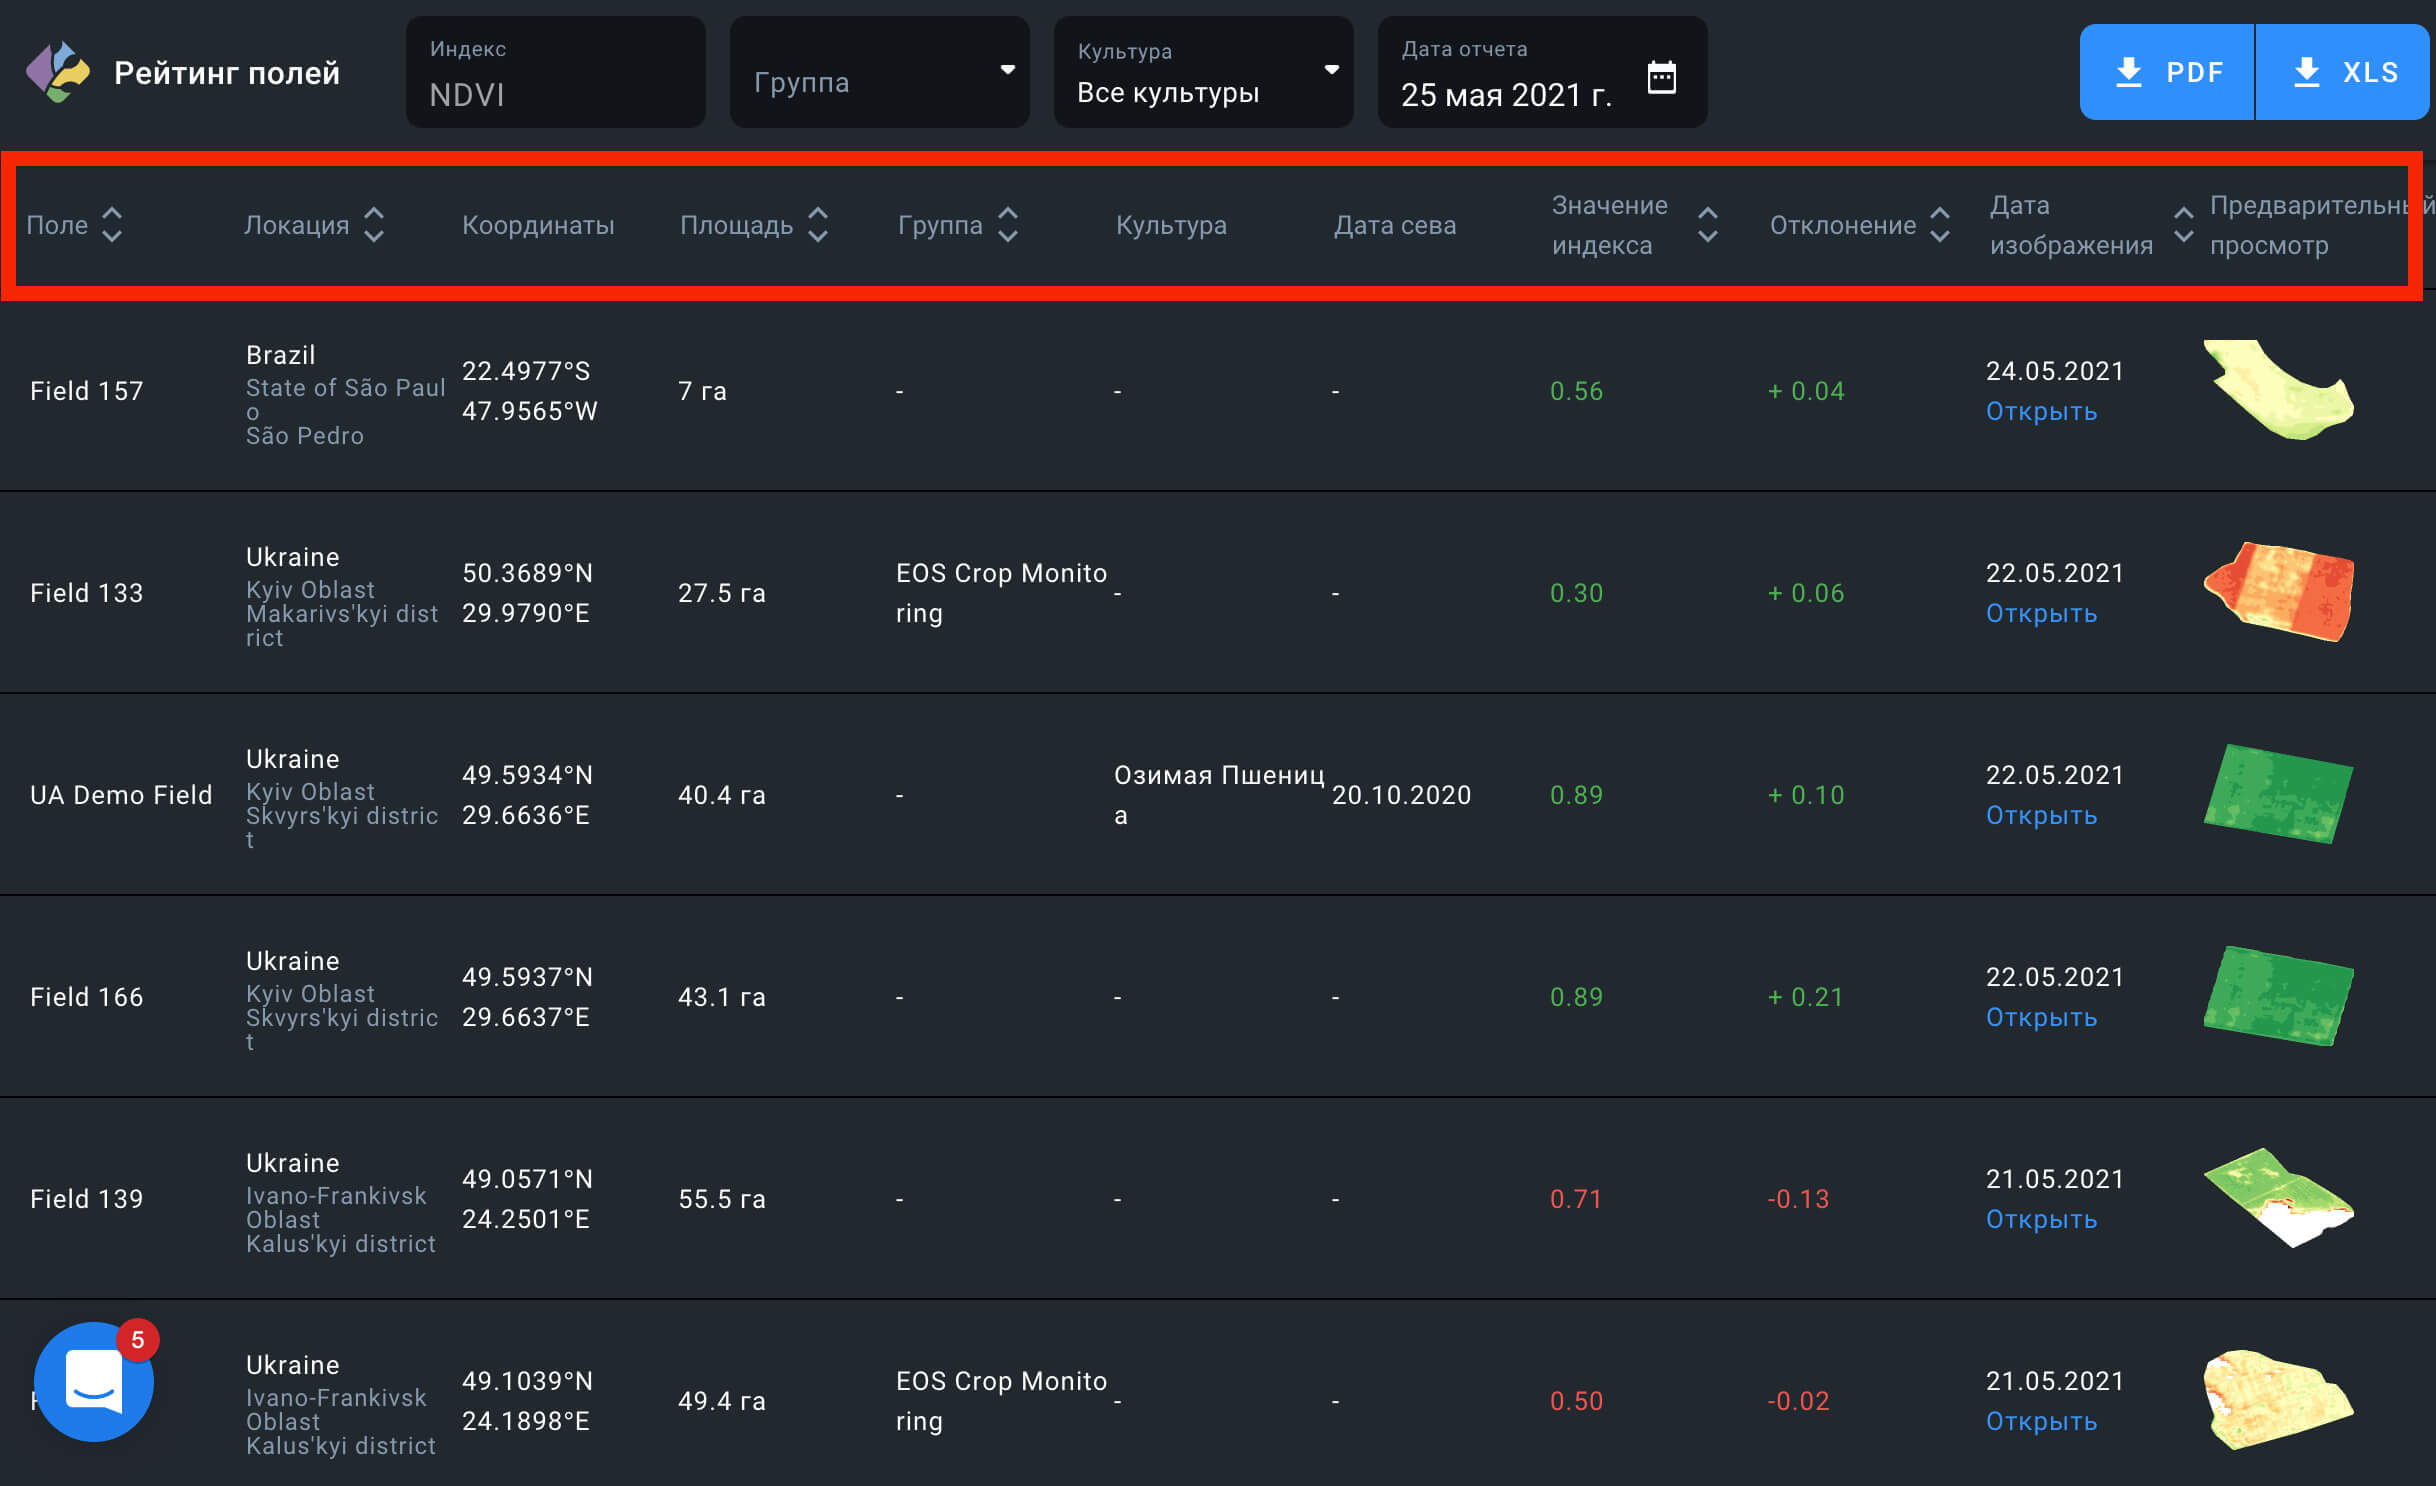Click the app logo next to Рейтинг полей
Viewport: 2436px width, 1486px height.
57,72
